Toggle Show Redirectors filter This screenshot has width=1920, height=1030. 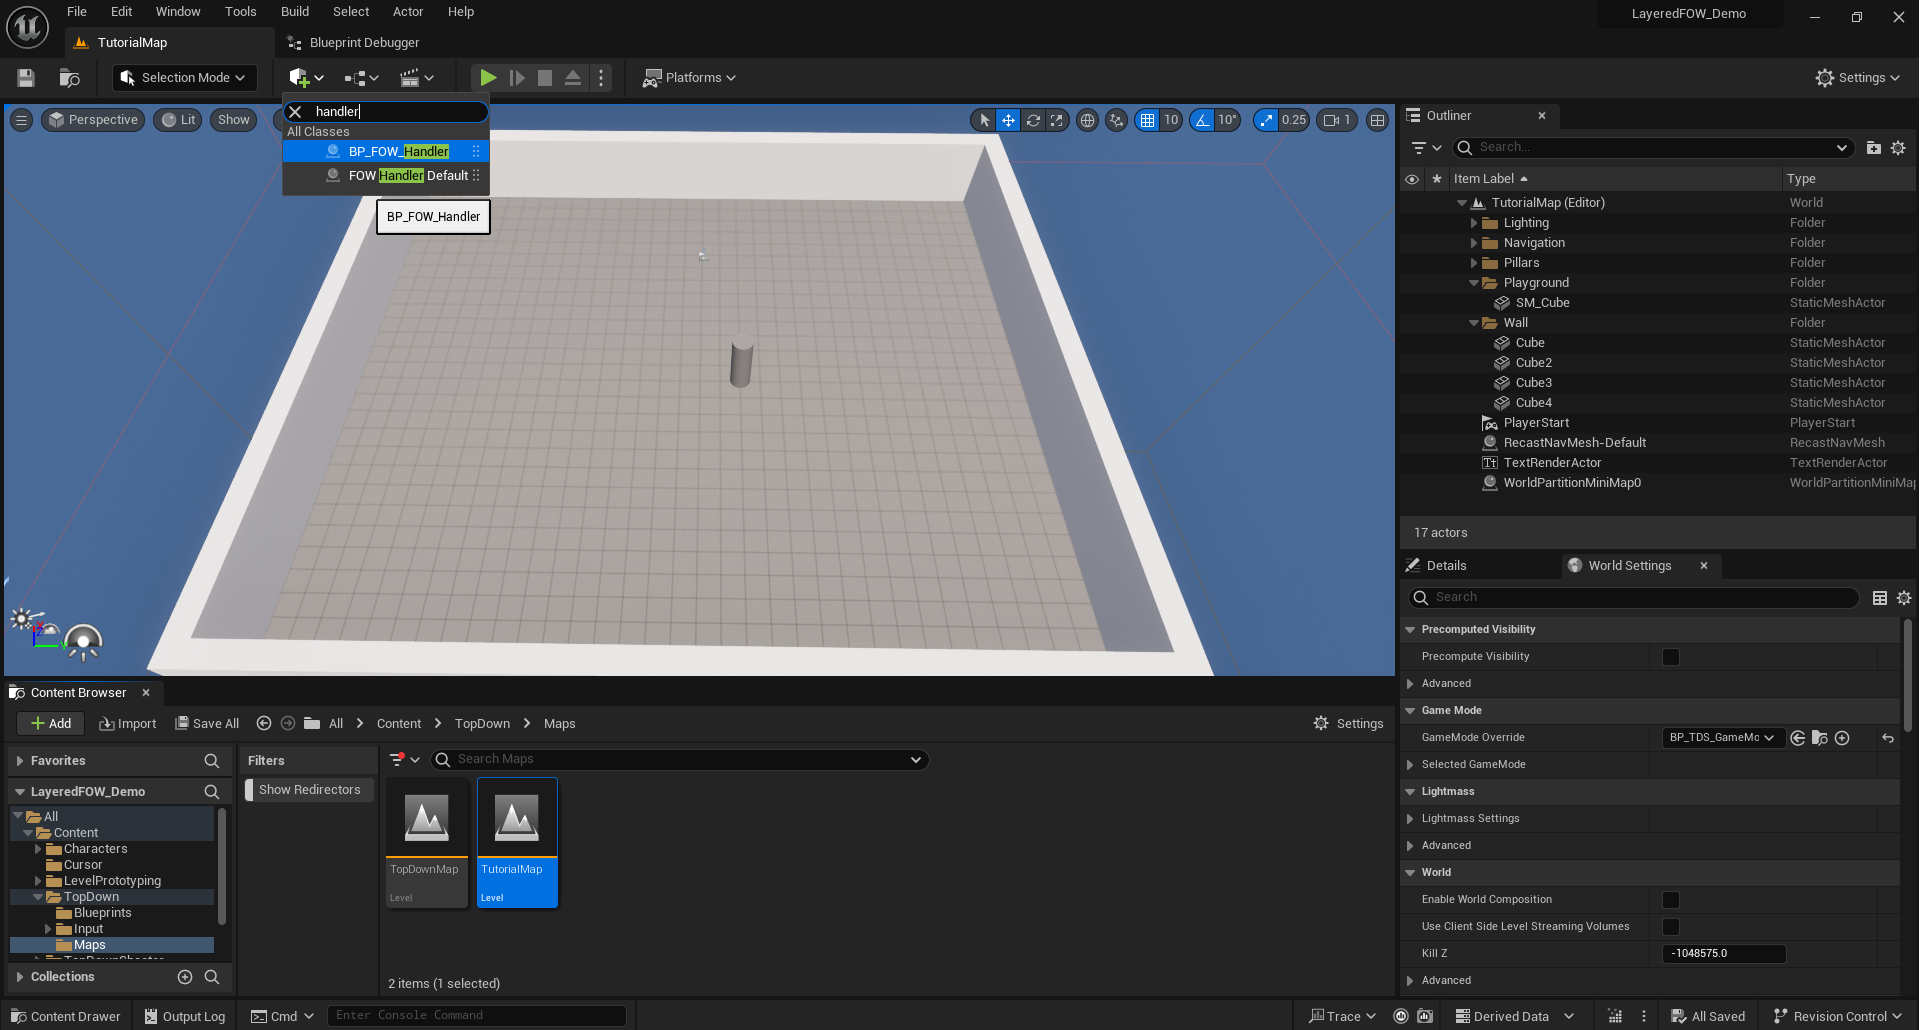(x=309, y=790)
